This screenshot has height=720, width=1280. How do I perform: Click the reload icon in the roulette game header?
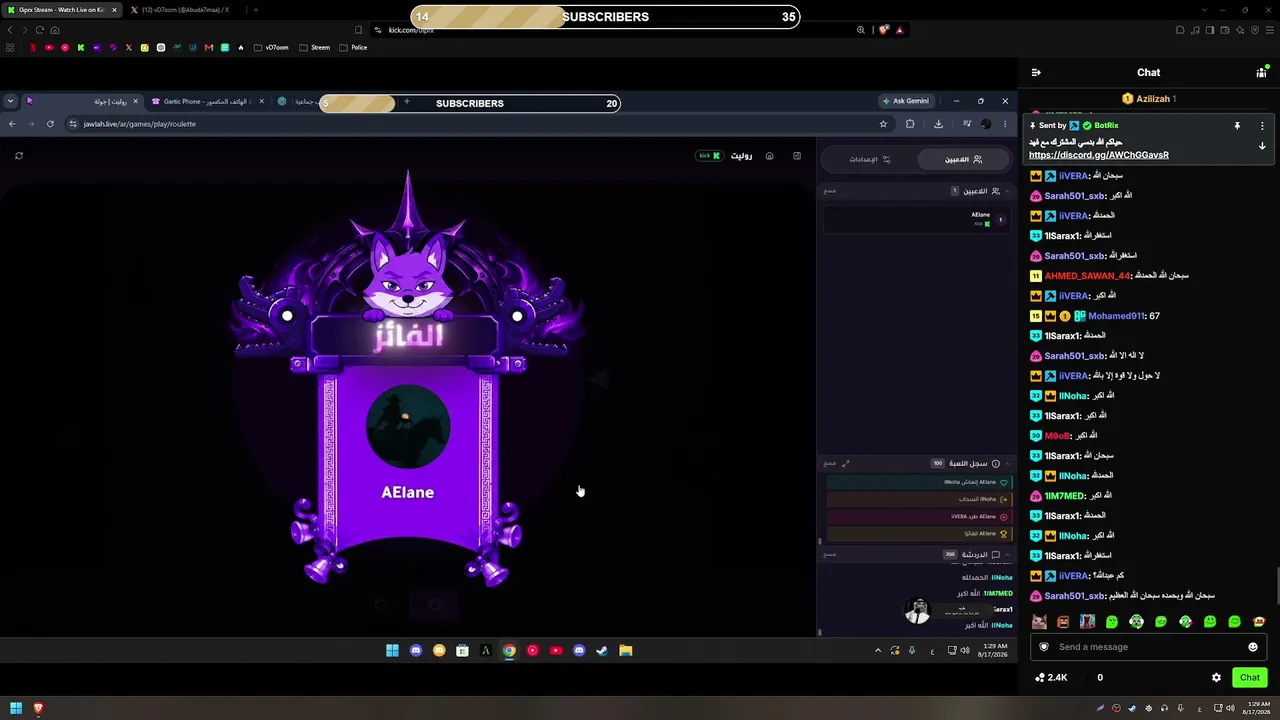pyautogui.click(x=19, y=156)
